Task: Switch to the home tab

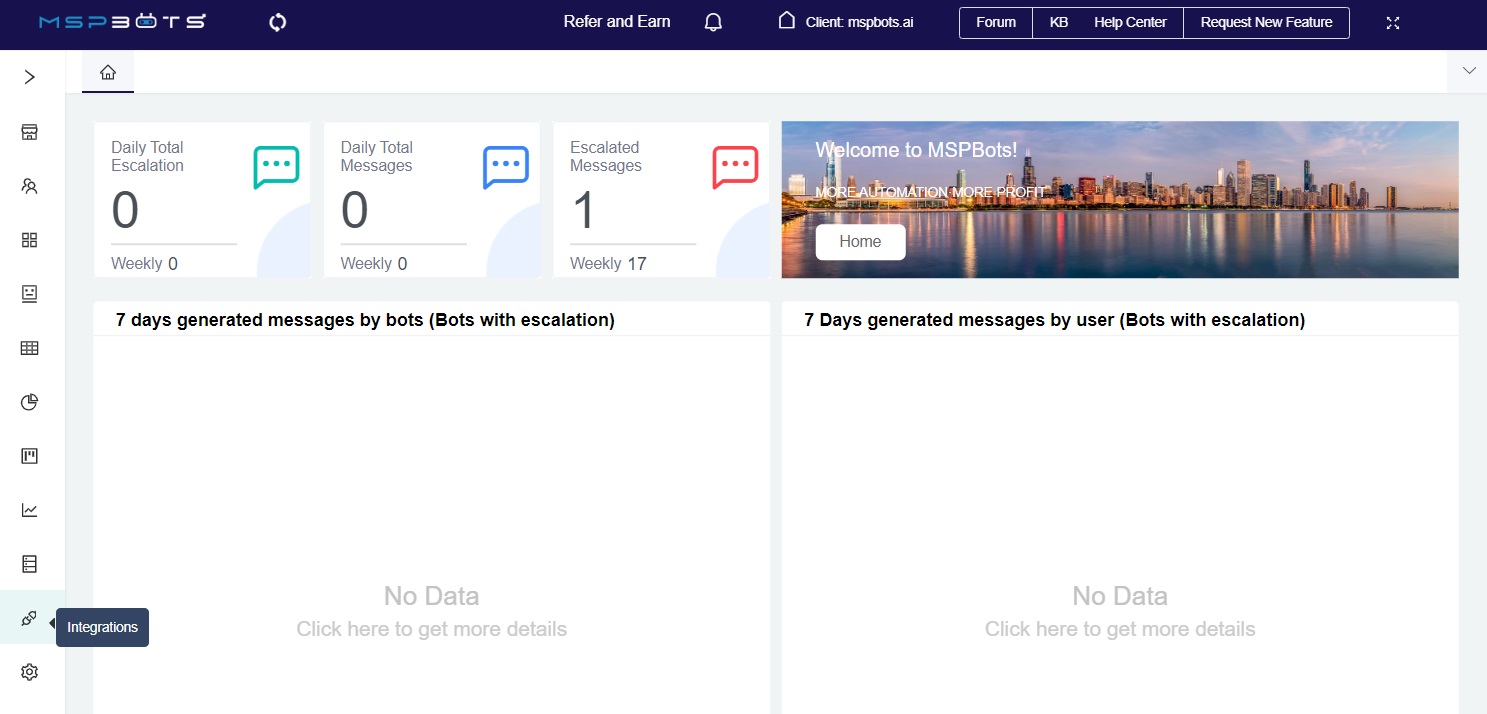Action: coord(107,72)
